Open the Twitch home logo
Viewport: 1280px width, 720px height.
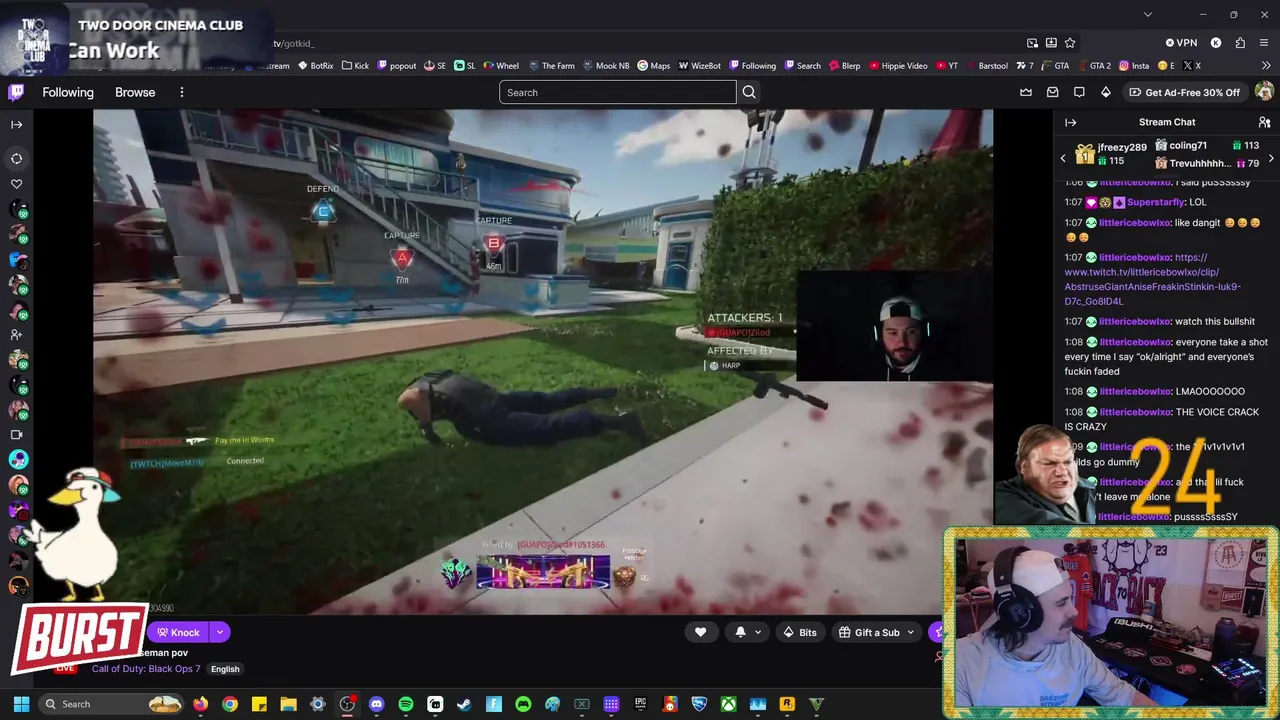16,92
